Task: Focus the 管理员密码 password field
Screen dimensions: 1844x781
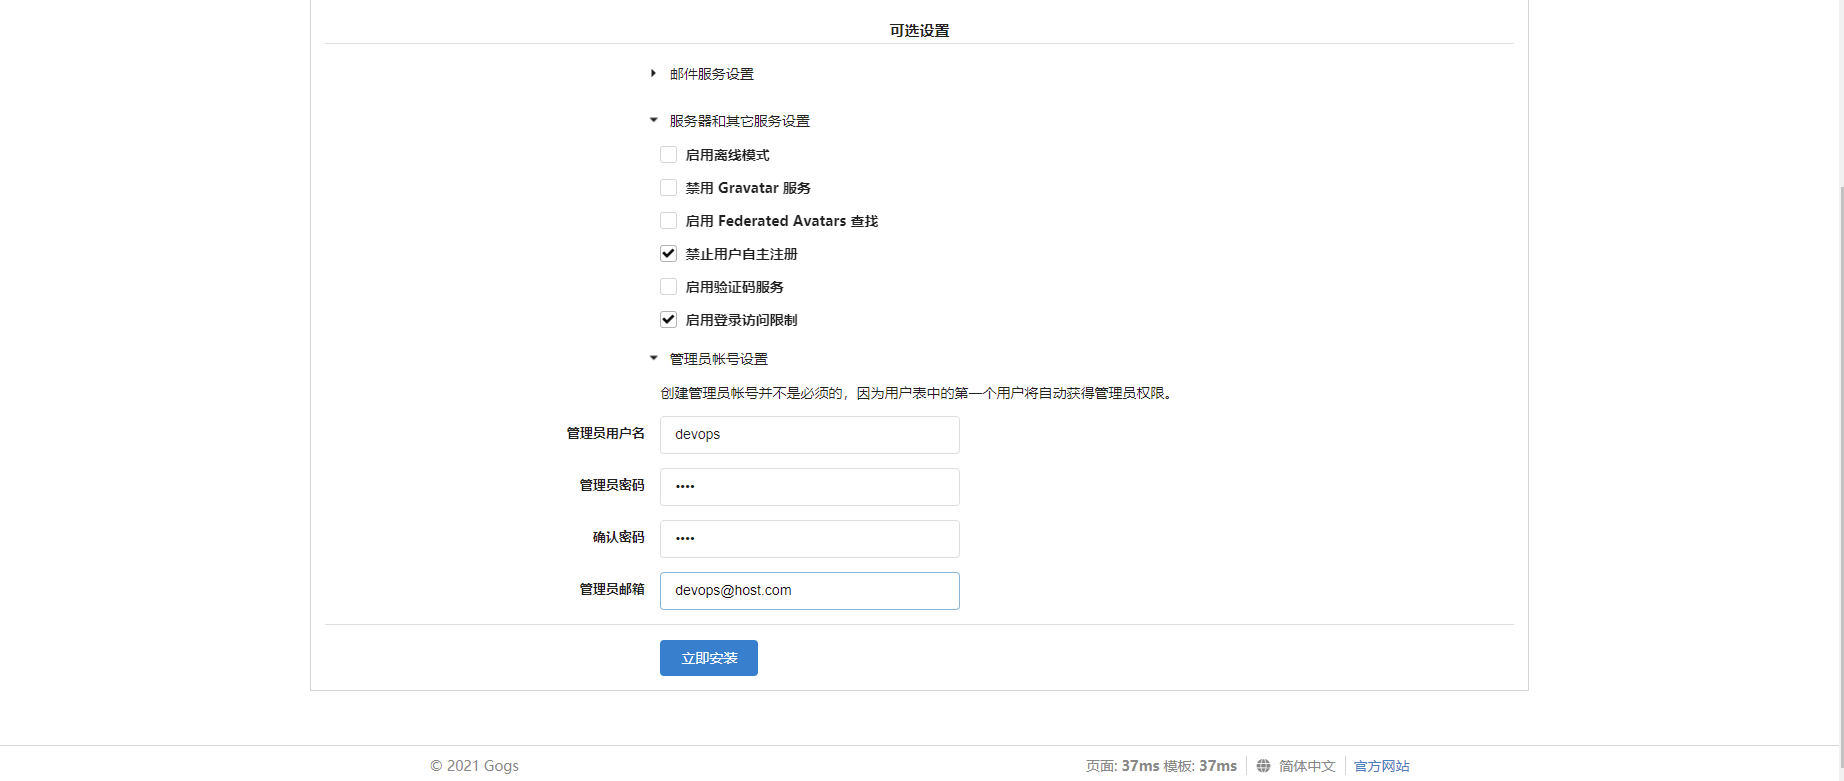Action: tap(810, 487)
